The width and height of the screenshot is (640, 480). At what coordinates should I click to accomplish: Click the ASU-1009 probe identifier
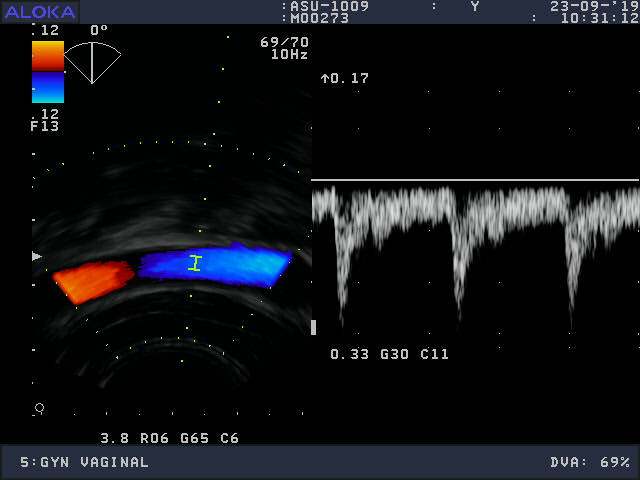(x=329, y=6)
